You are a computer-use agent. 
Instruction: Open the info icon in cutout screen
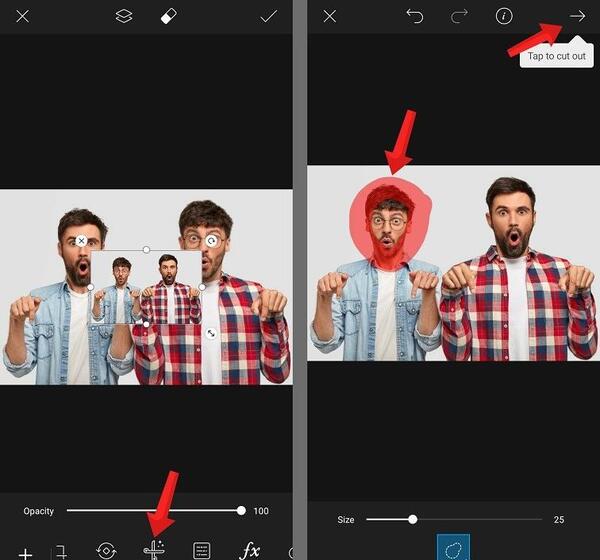[504, 16]
